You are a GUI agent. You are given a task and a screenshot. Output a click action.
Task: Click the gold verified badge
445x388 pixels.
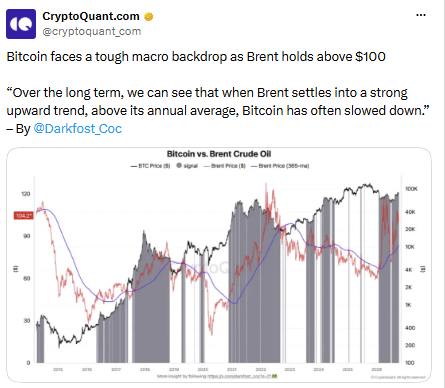click(149, 17)
